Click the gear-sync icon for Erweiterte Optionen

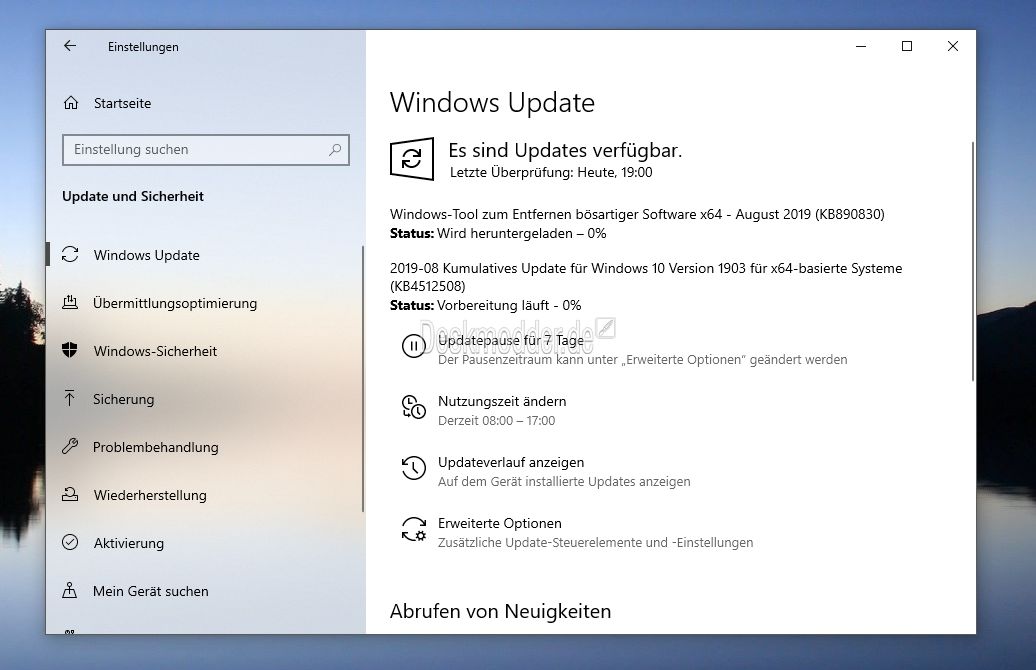click(414, 529)
